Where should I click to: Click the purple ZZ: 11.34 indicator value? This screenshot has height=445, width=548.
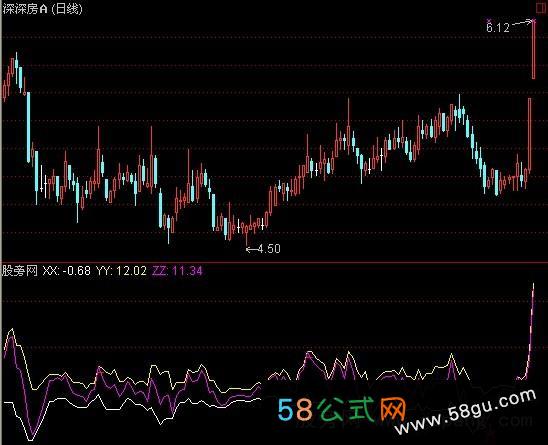pos(177,271)
